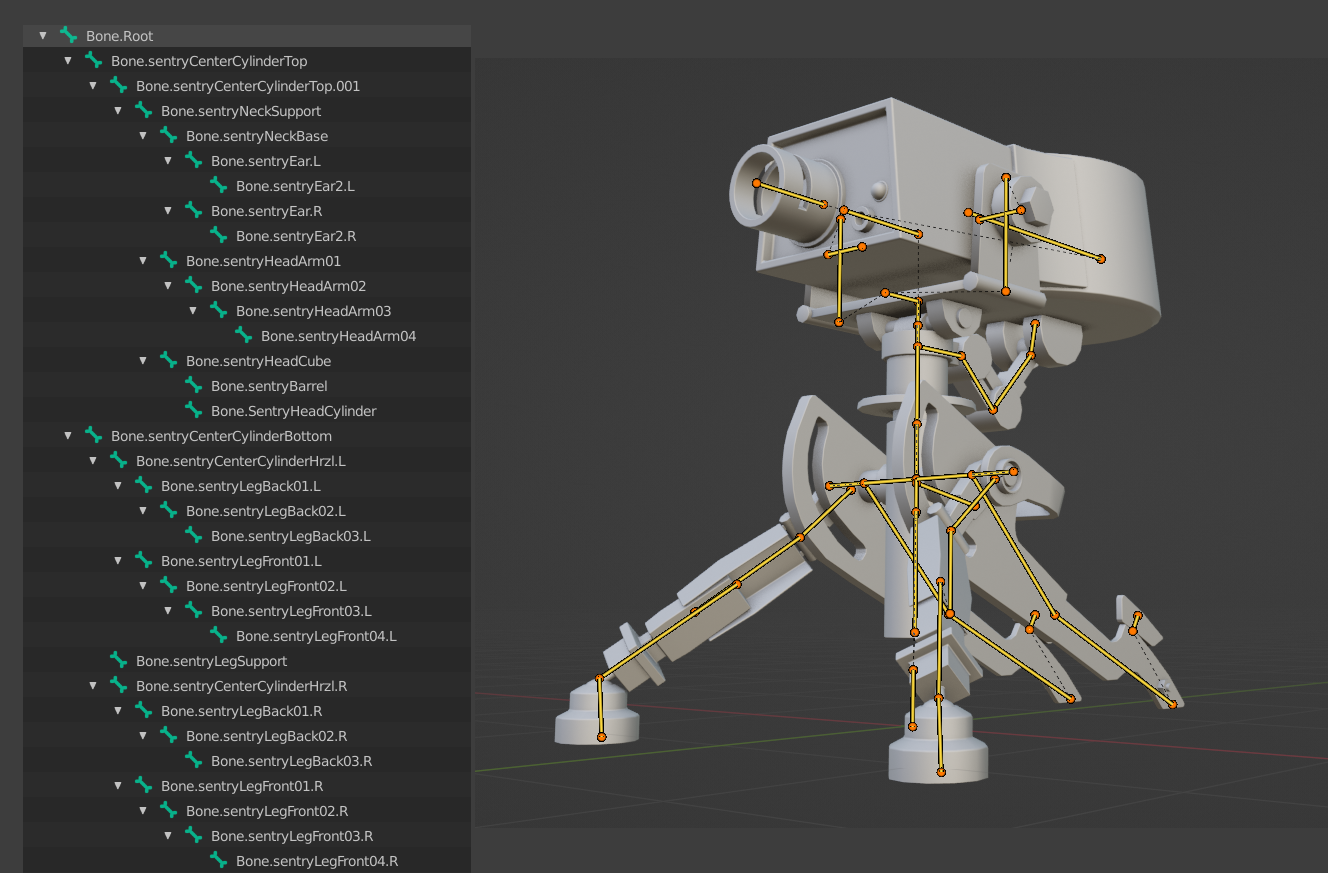
Task: Collapse the Bone.sentryLegFront03.L branch
Action: [168, 610]
